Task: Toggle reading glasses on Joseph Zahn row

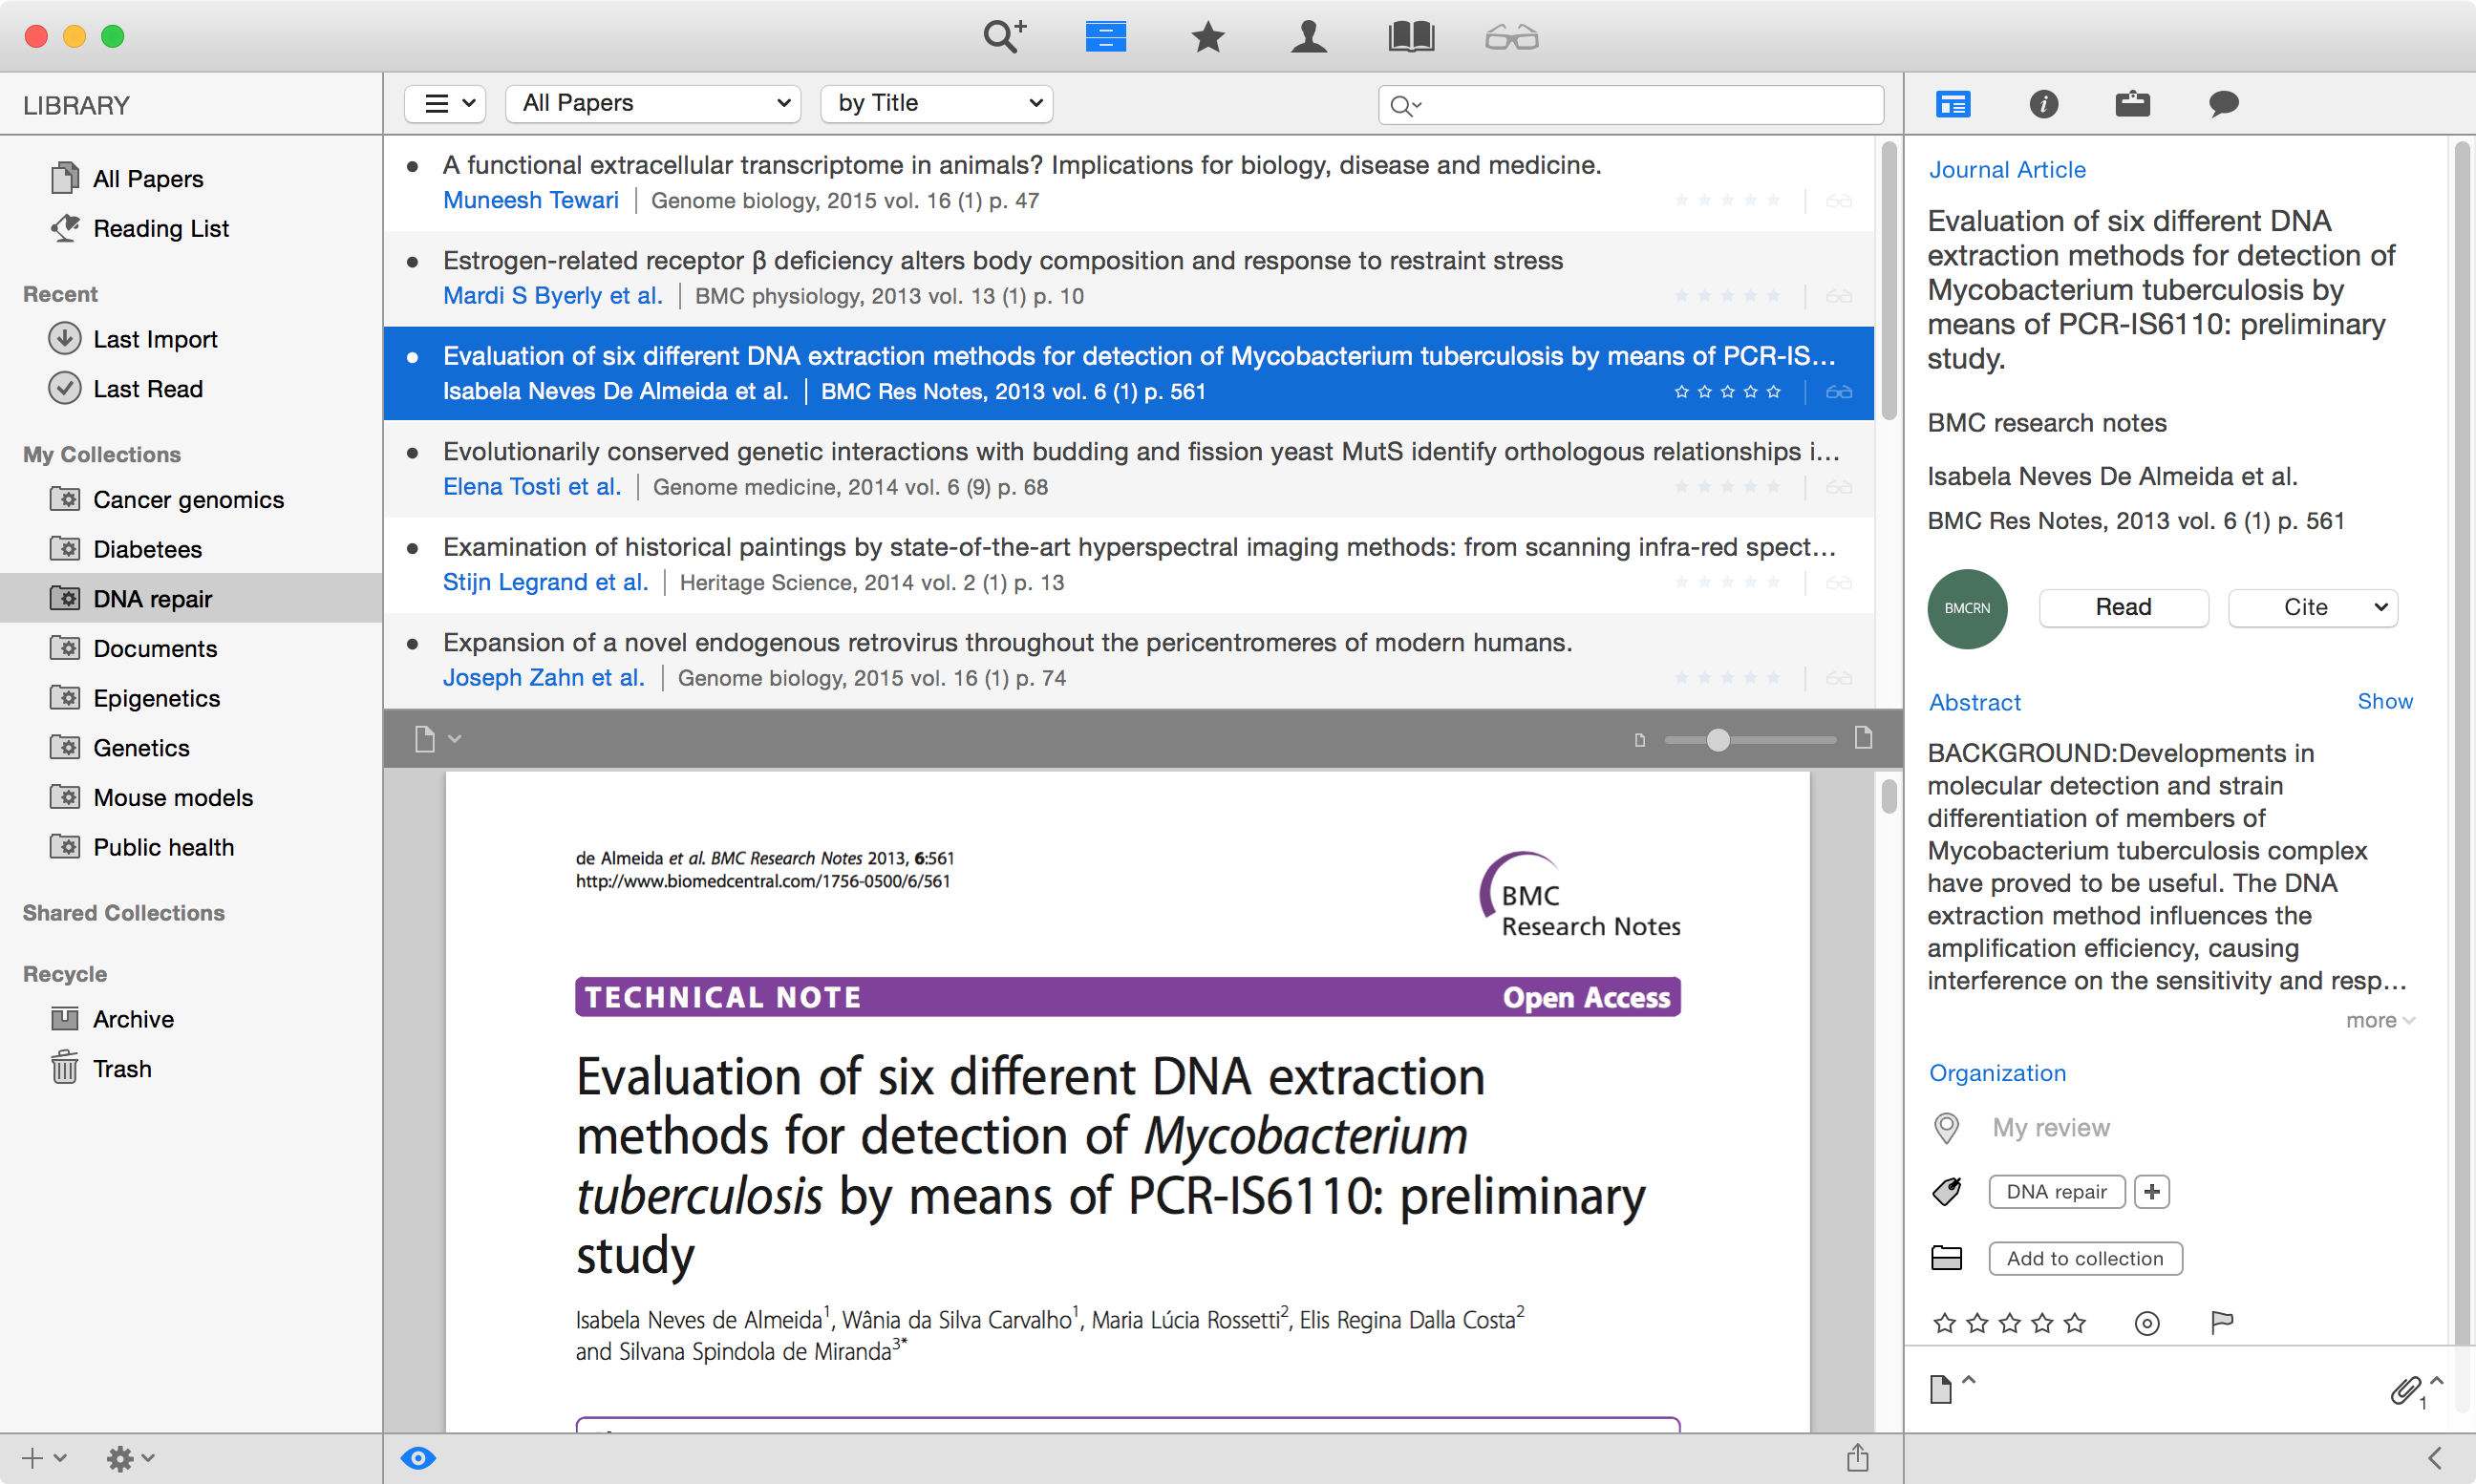Action: click(x=1838, y=679)
